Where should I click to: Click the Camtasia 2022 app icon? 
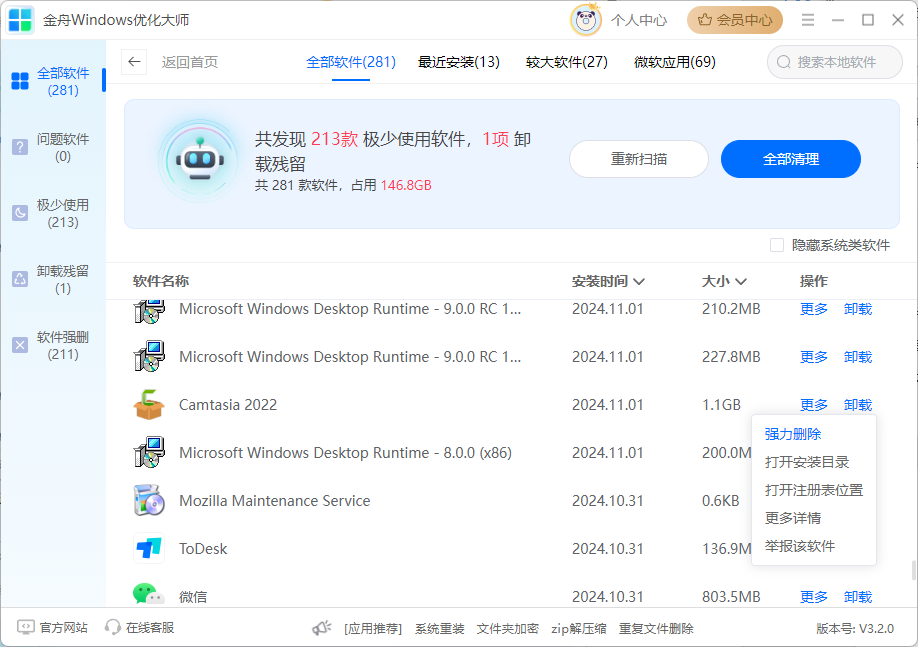pos(149,405)
